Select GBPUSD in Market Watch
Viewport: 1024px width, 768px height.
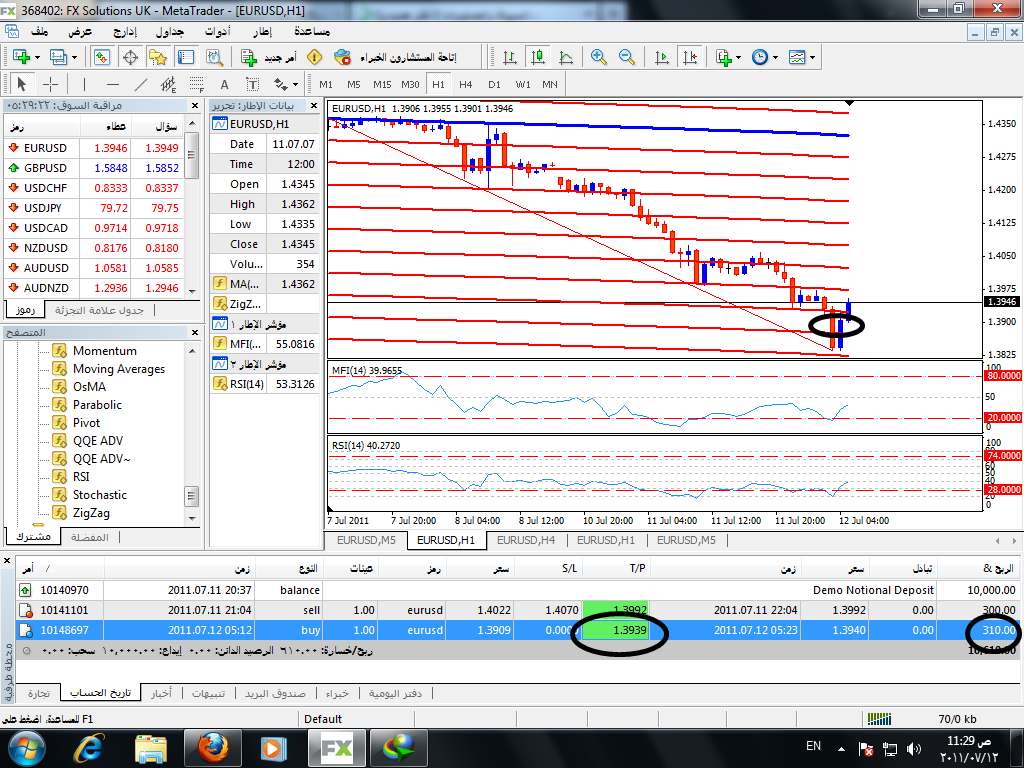coord(93,168)
